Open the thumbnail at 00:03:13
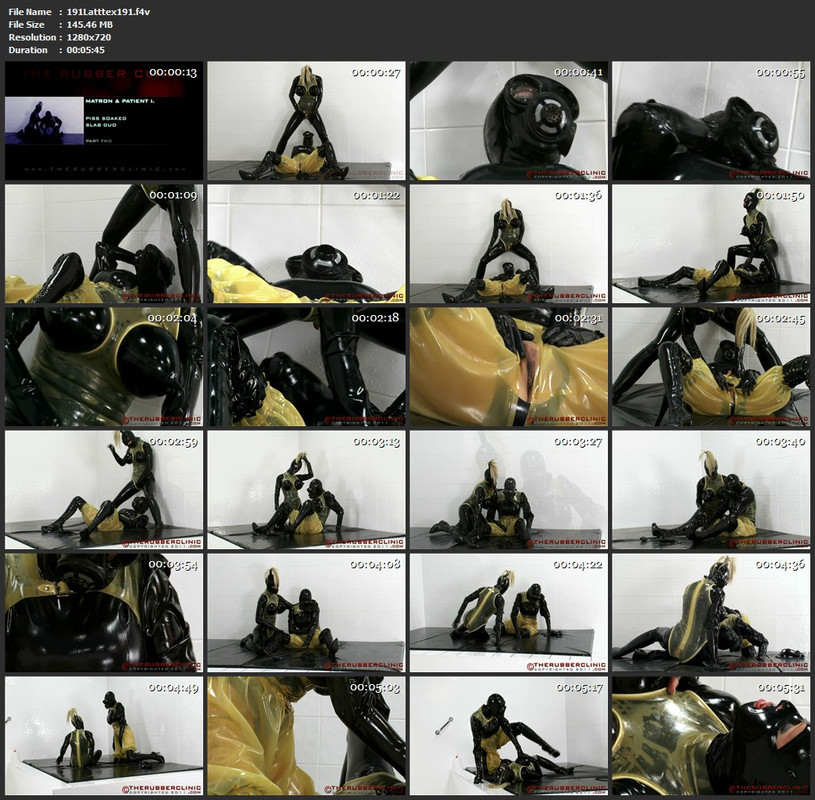 click(x=306, y=490)
